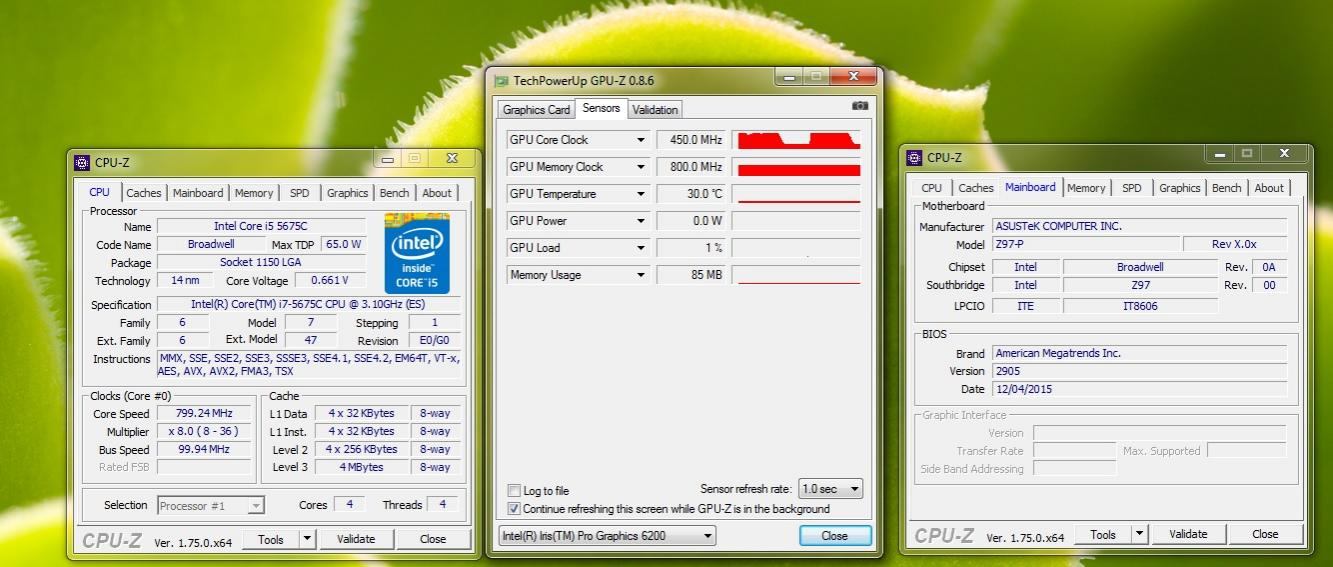Click GPU Temperature 30.0 °C value
Viewport: 1333px width, 567px height.
[x=692, y=194]
